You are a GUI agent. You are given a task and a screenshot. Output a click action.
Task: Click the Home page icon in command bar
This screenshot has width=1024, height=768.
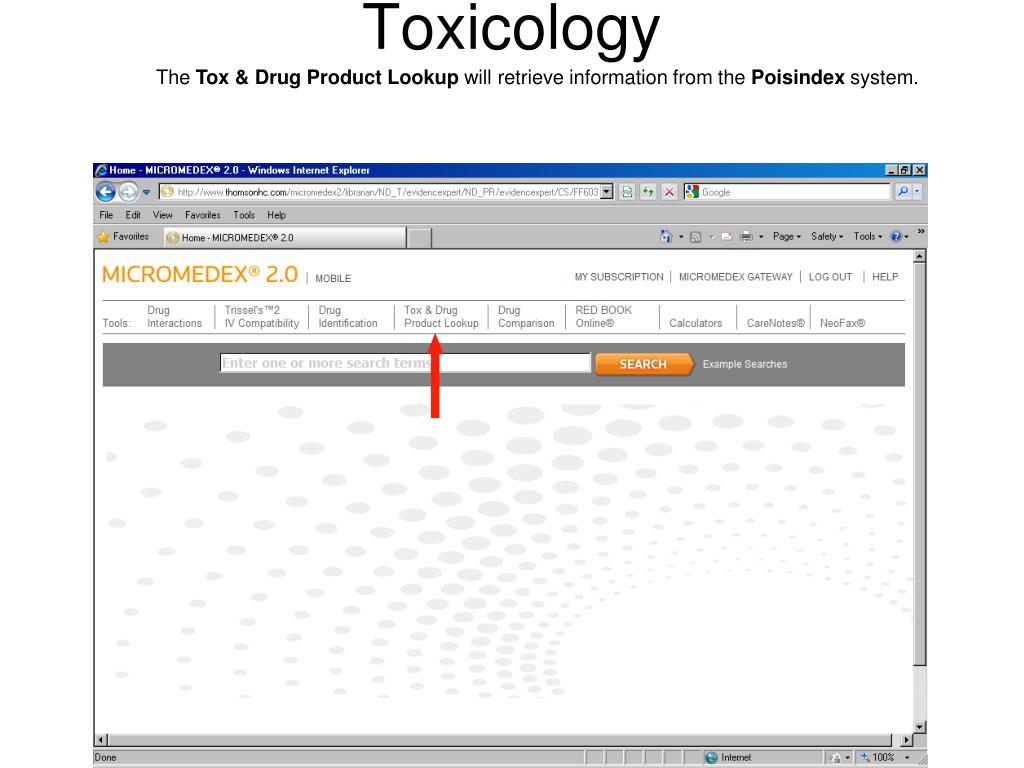[665, 236]
